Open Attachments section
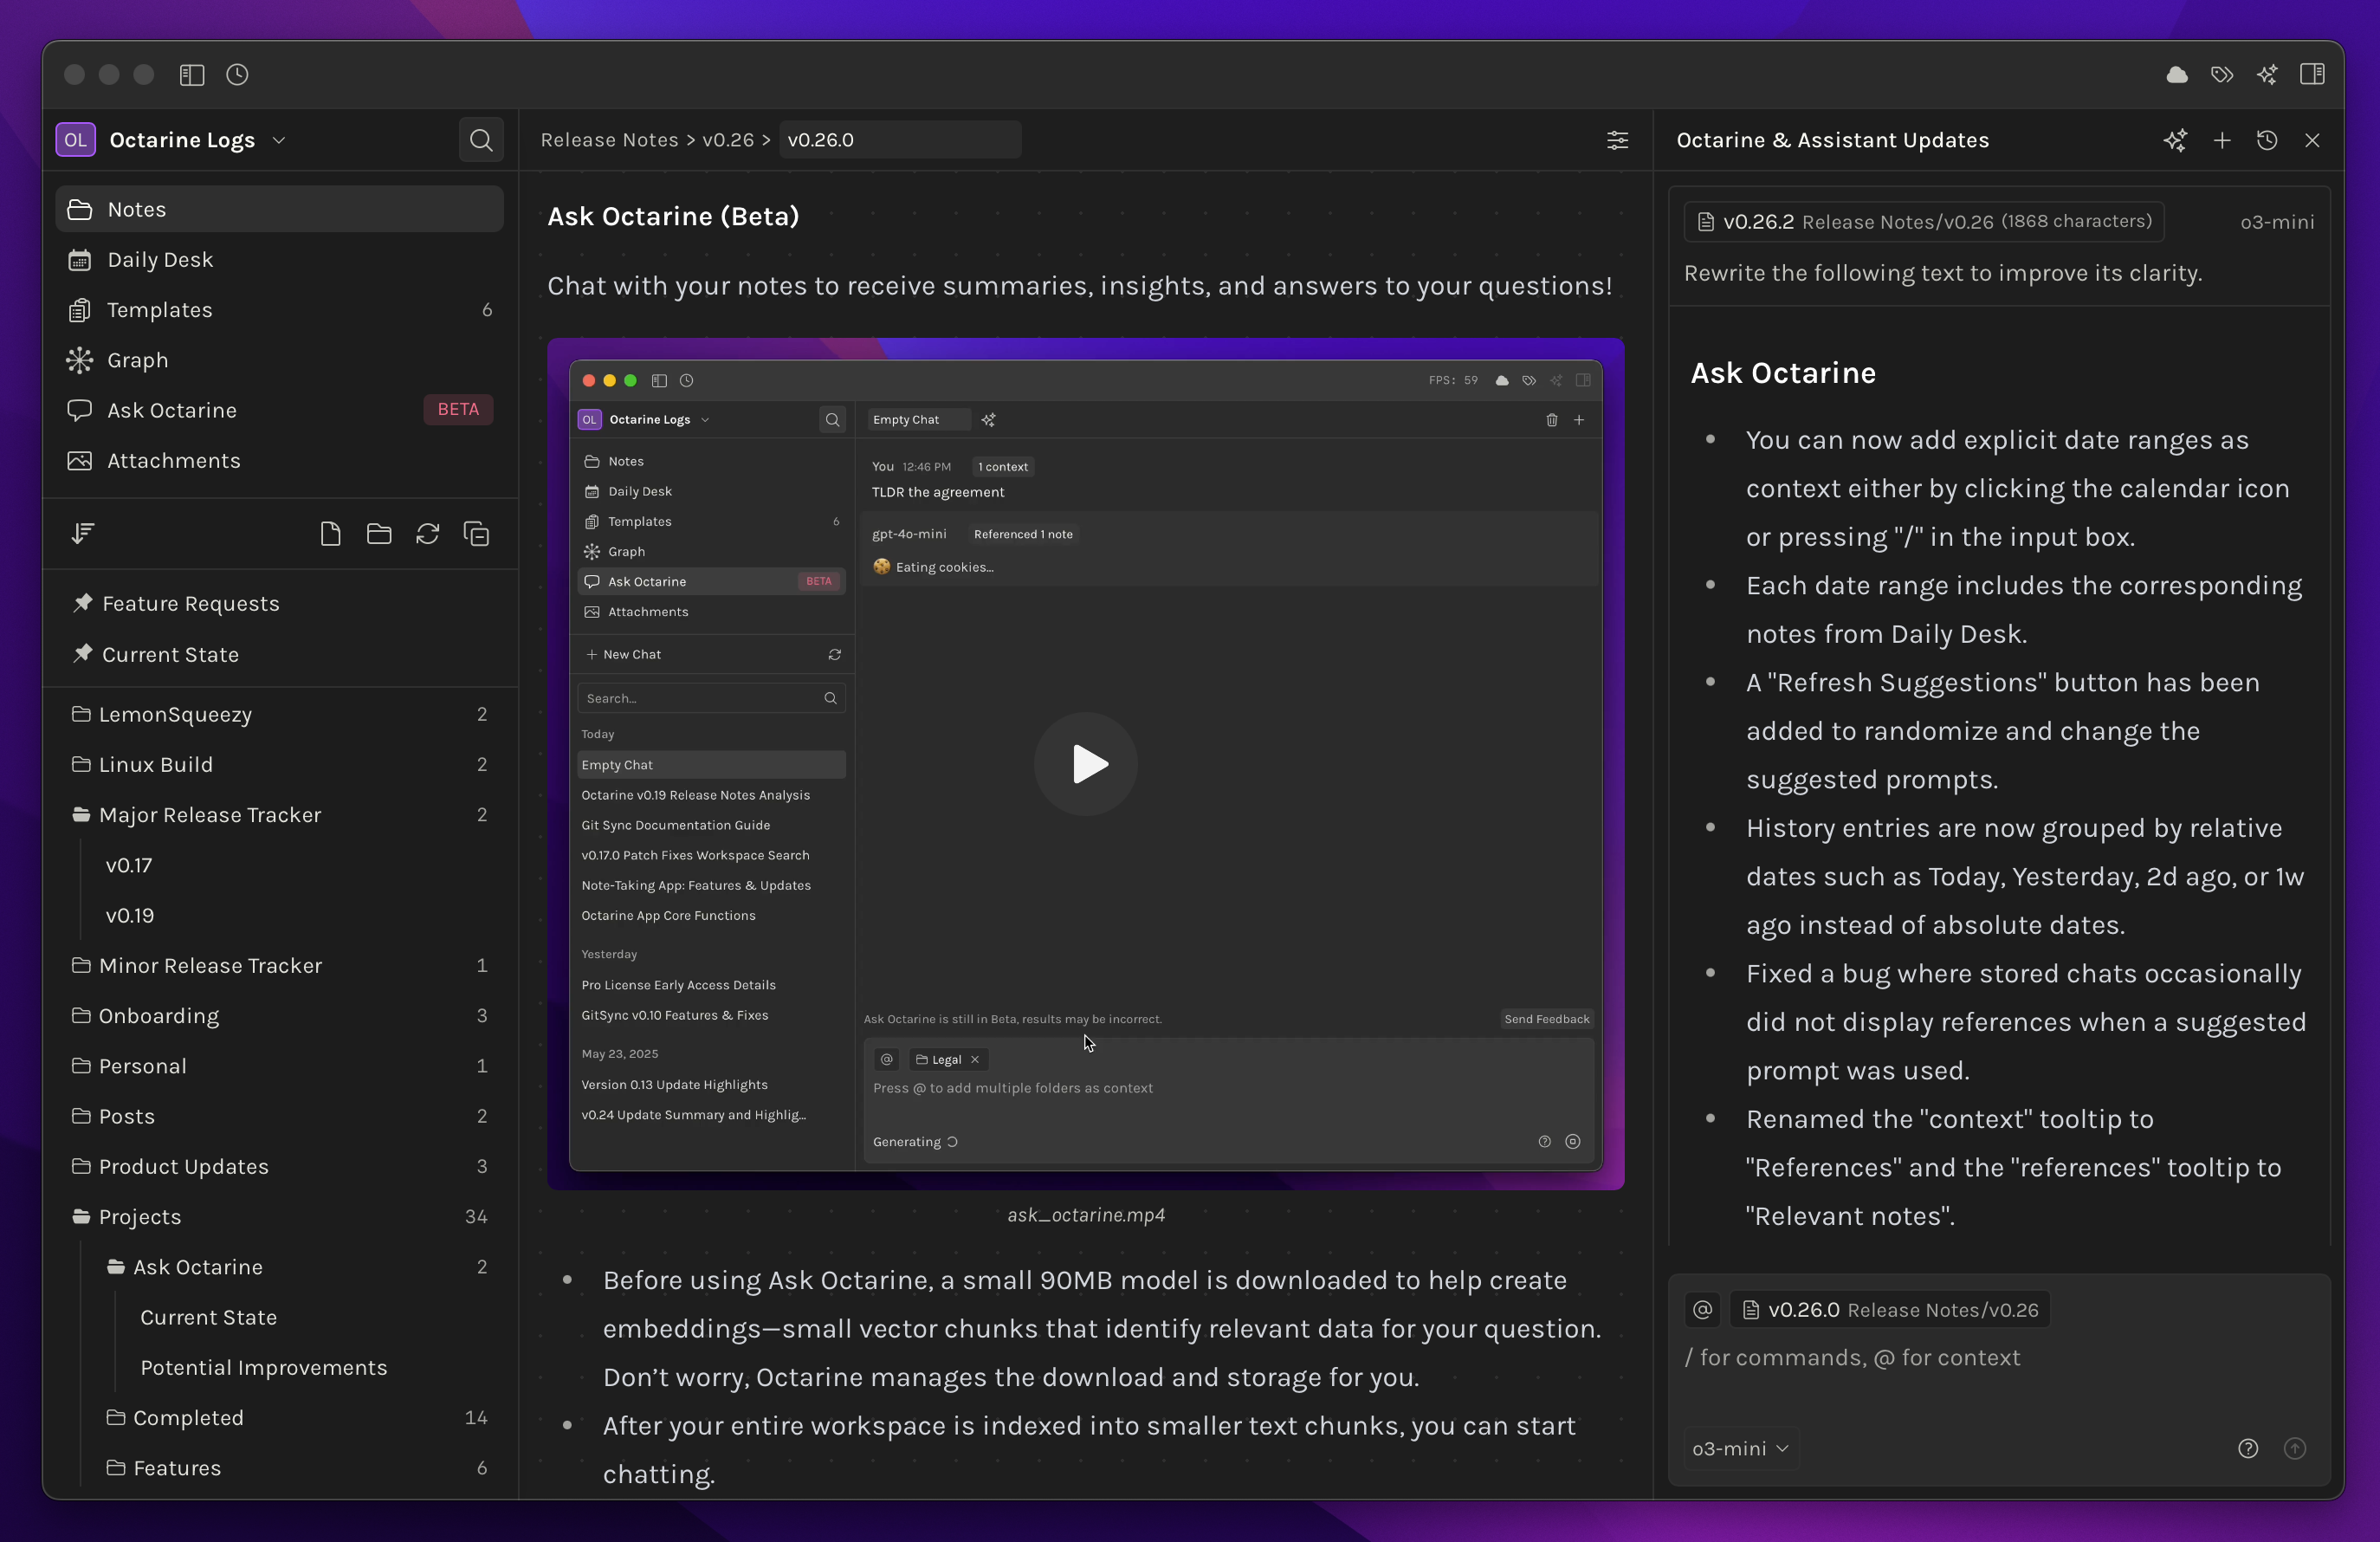The image size is (2380, 1542). click(x=280, y=461)
